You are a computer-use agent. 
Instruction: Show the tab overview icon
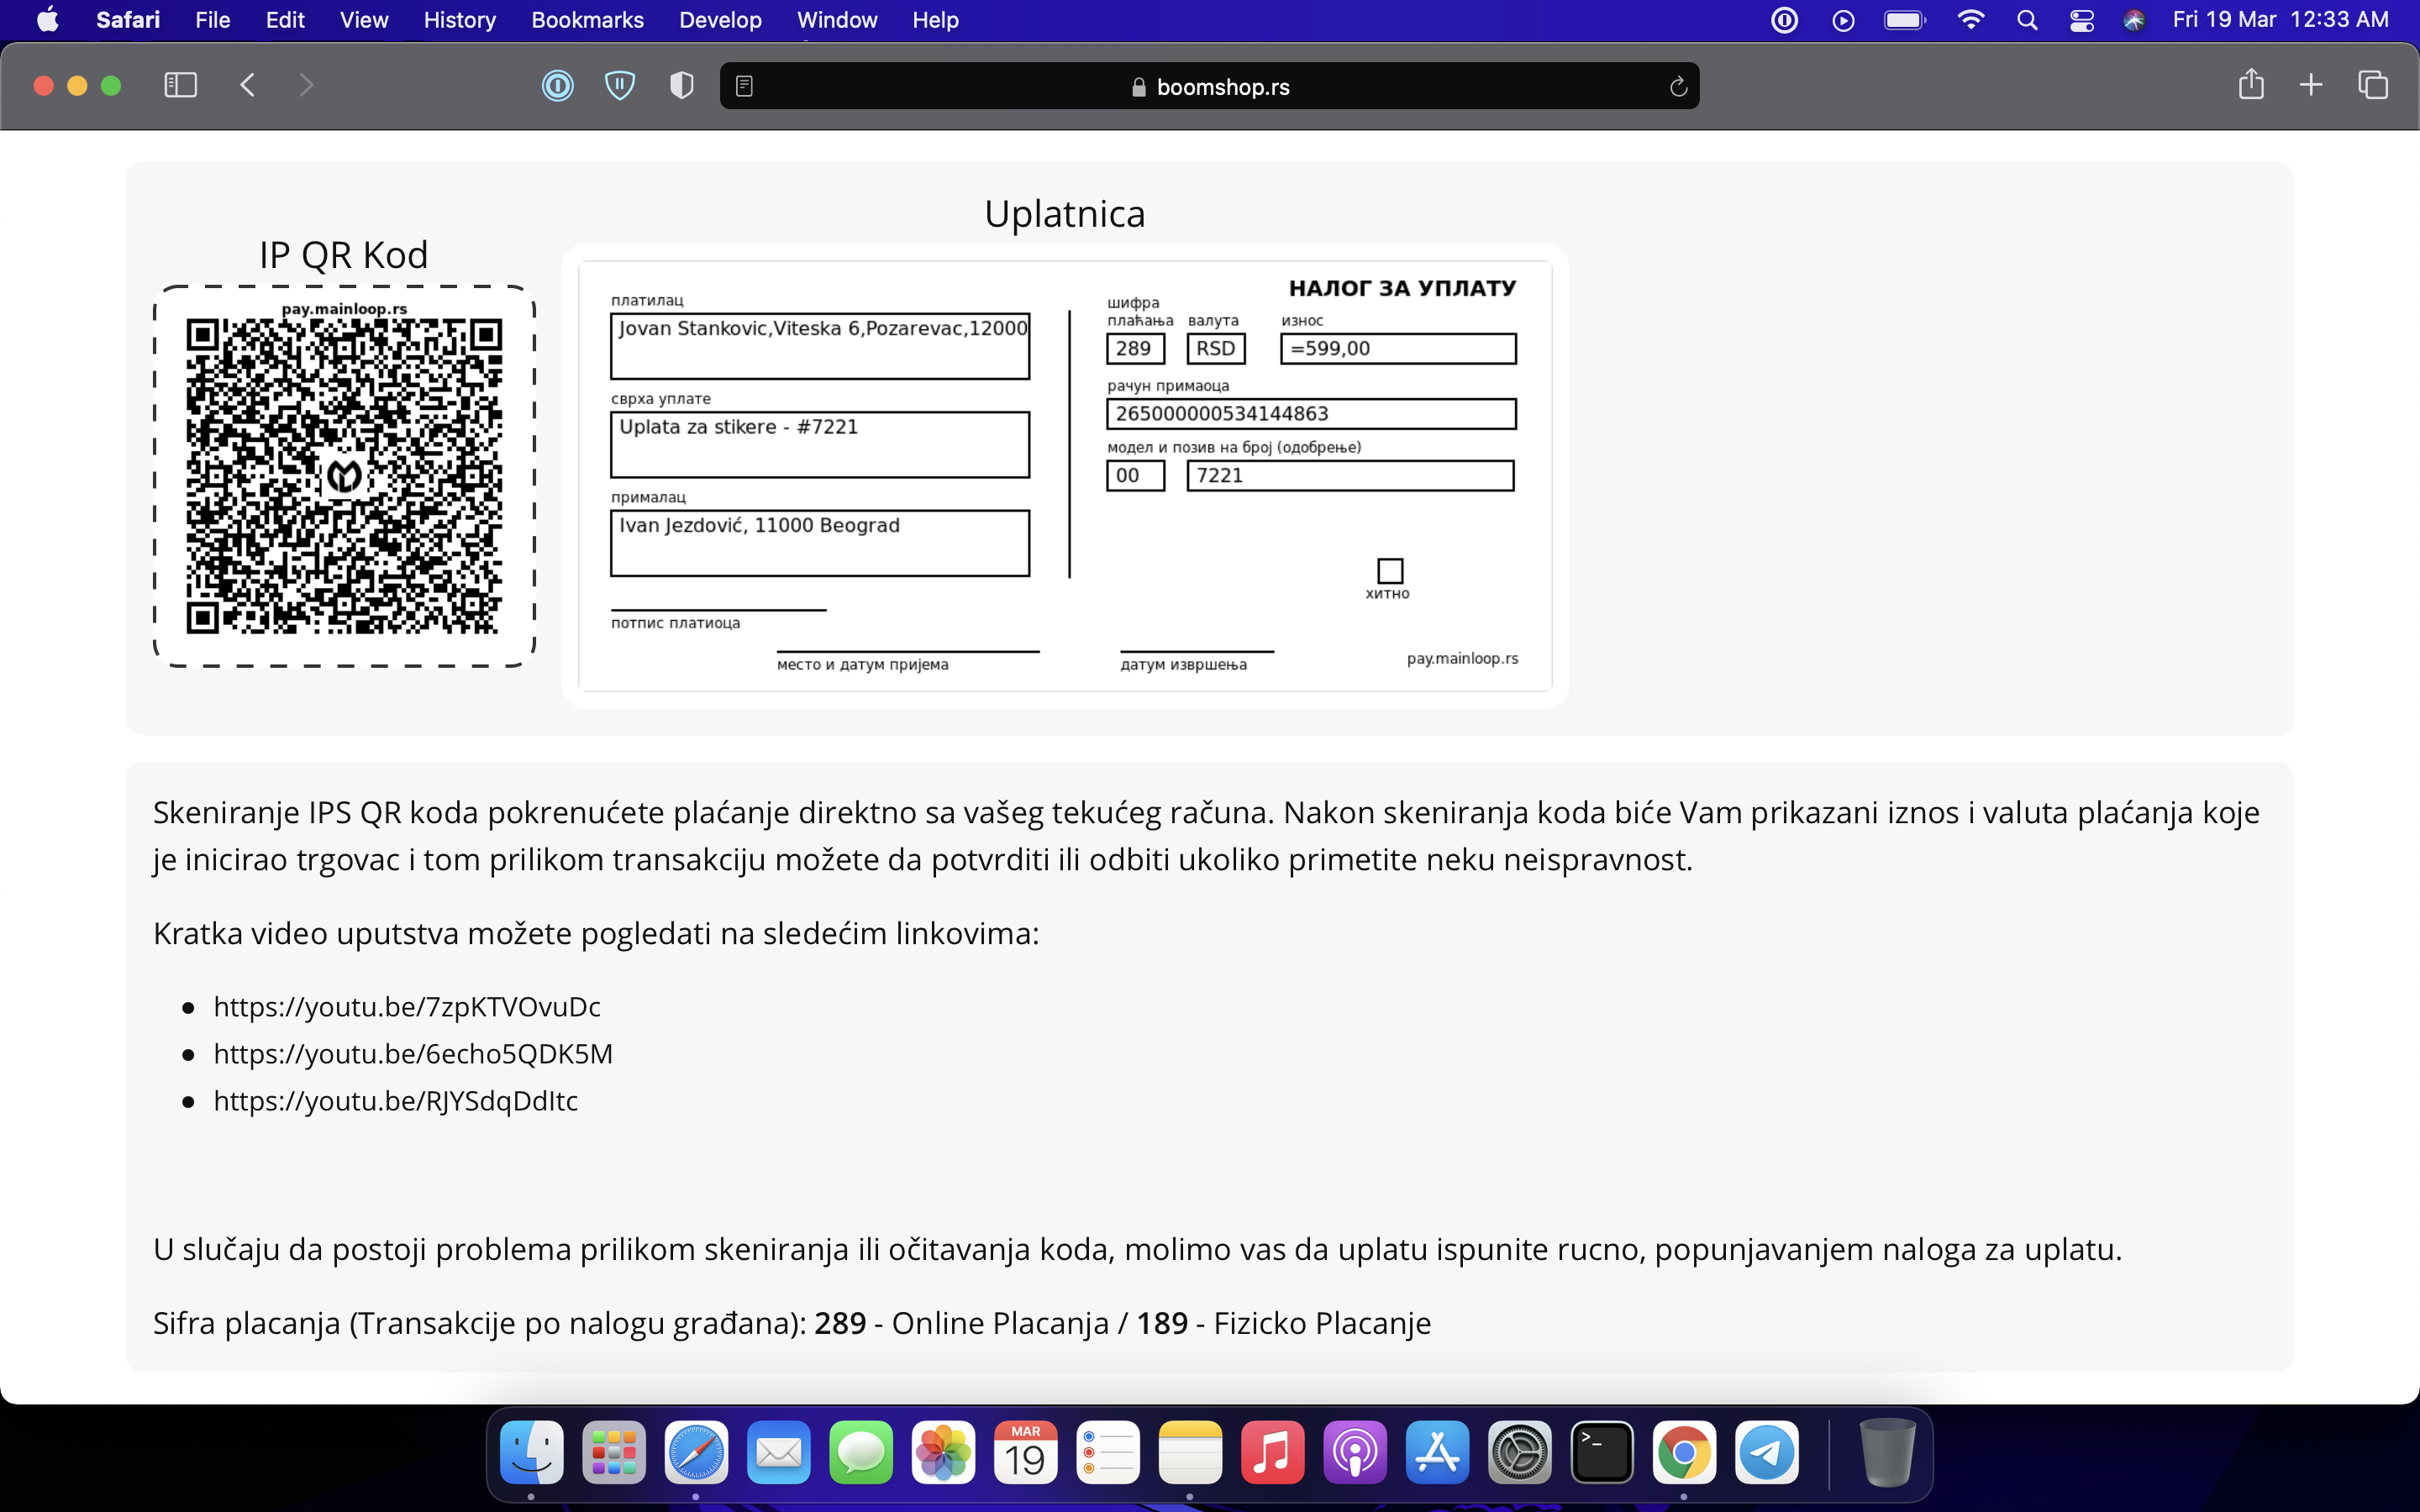pos(2374,86)
